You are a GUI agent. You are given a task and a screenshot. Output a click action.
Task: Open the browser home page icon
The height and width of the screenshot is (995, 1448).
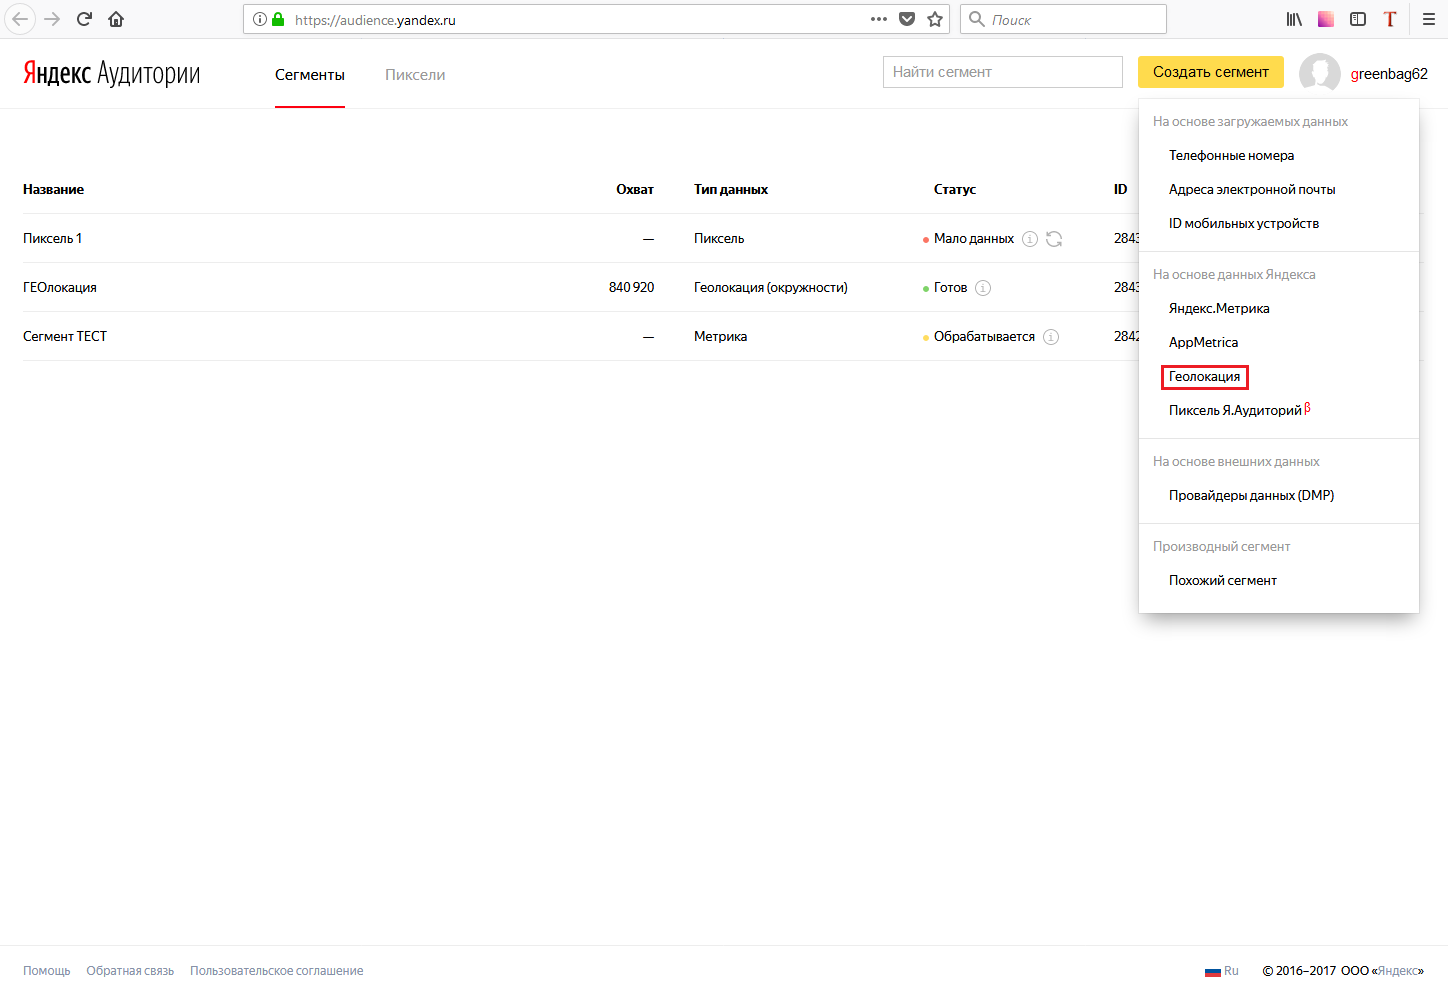(116, 19)
